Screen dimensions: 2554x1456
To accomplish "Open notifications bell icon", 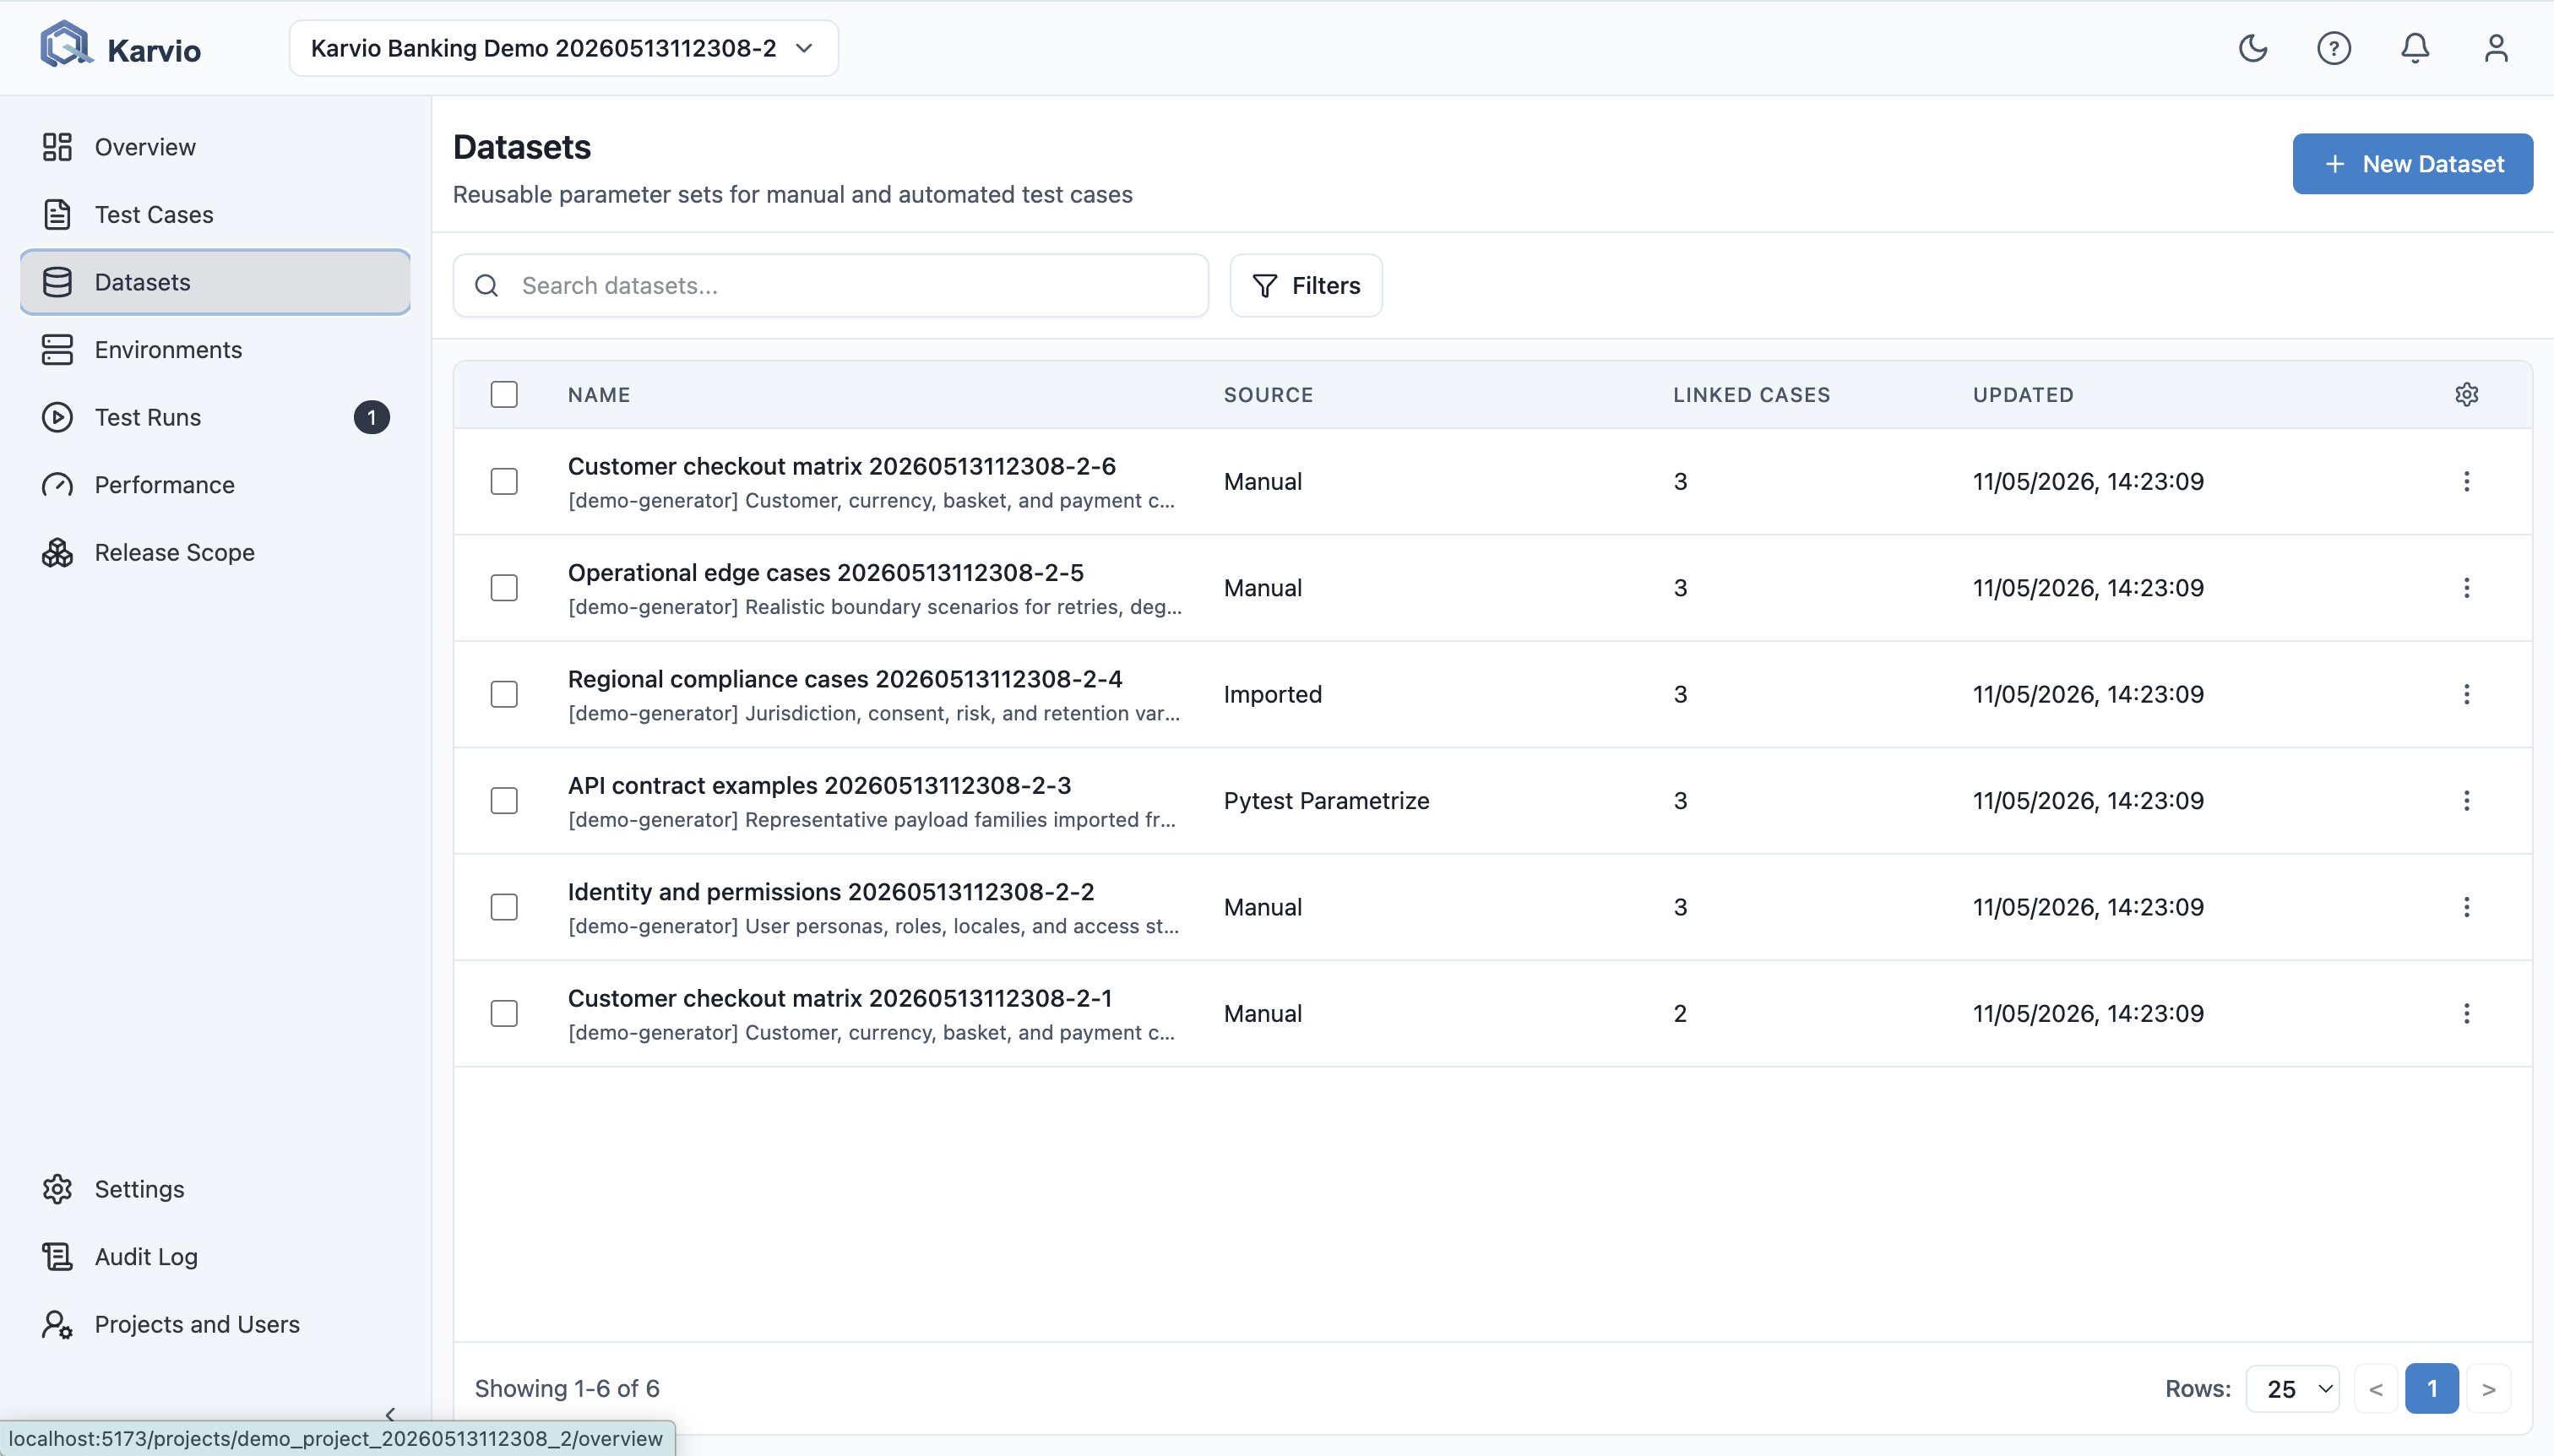I will pyautogui.click(x=2415, y=48).
